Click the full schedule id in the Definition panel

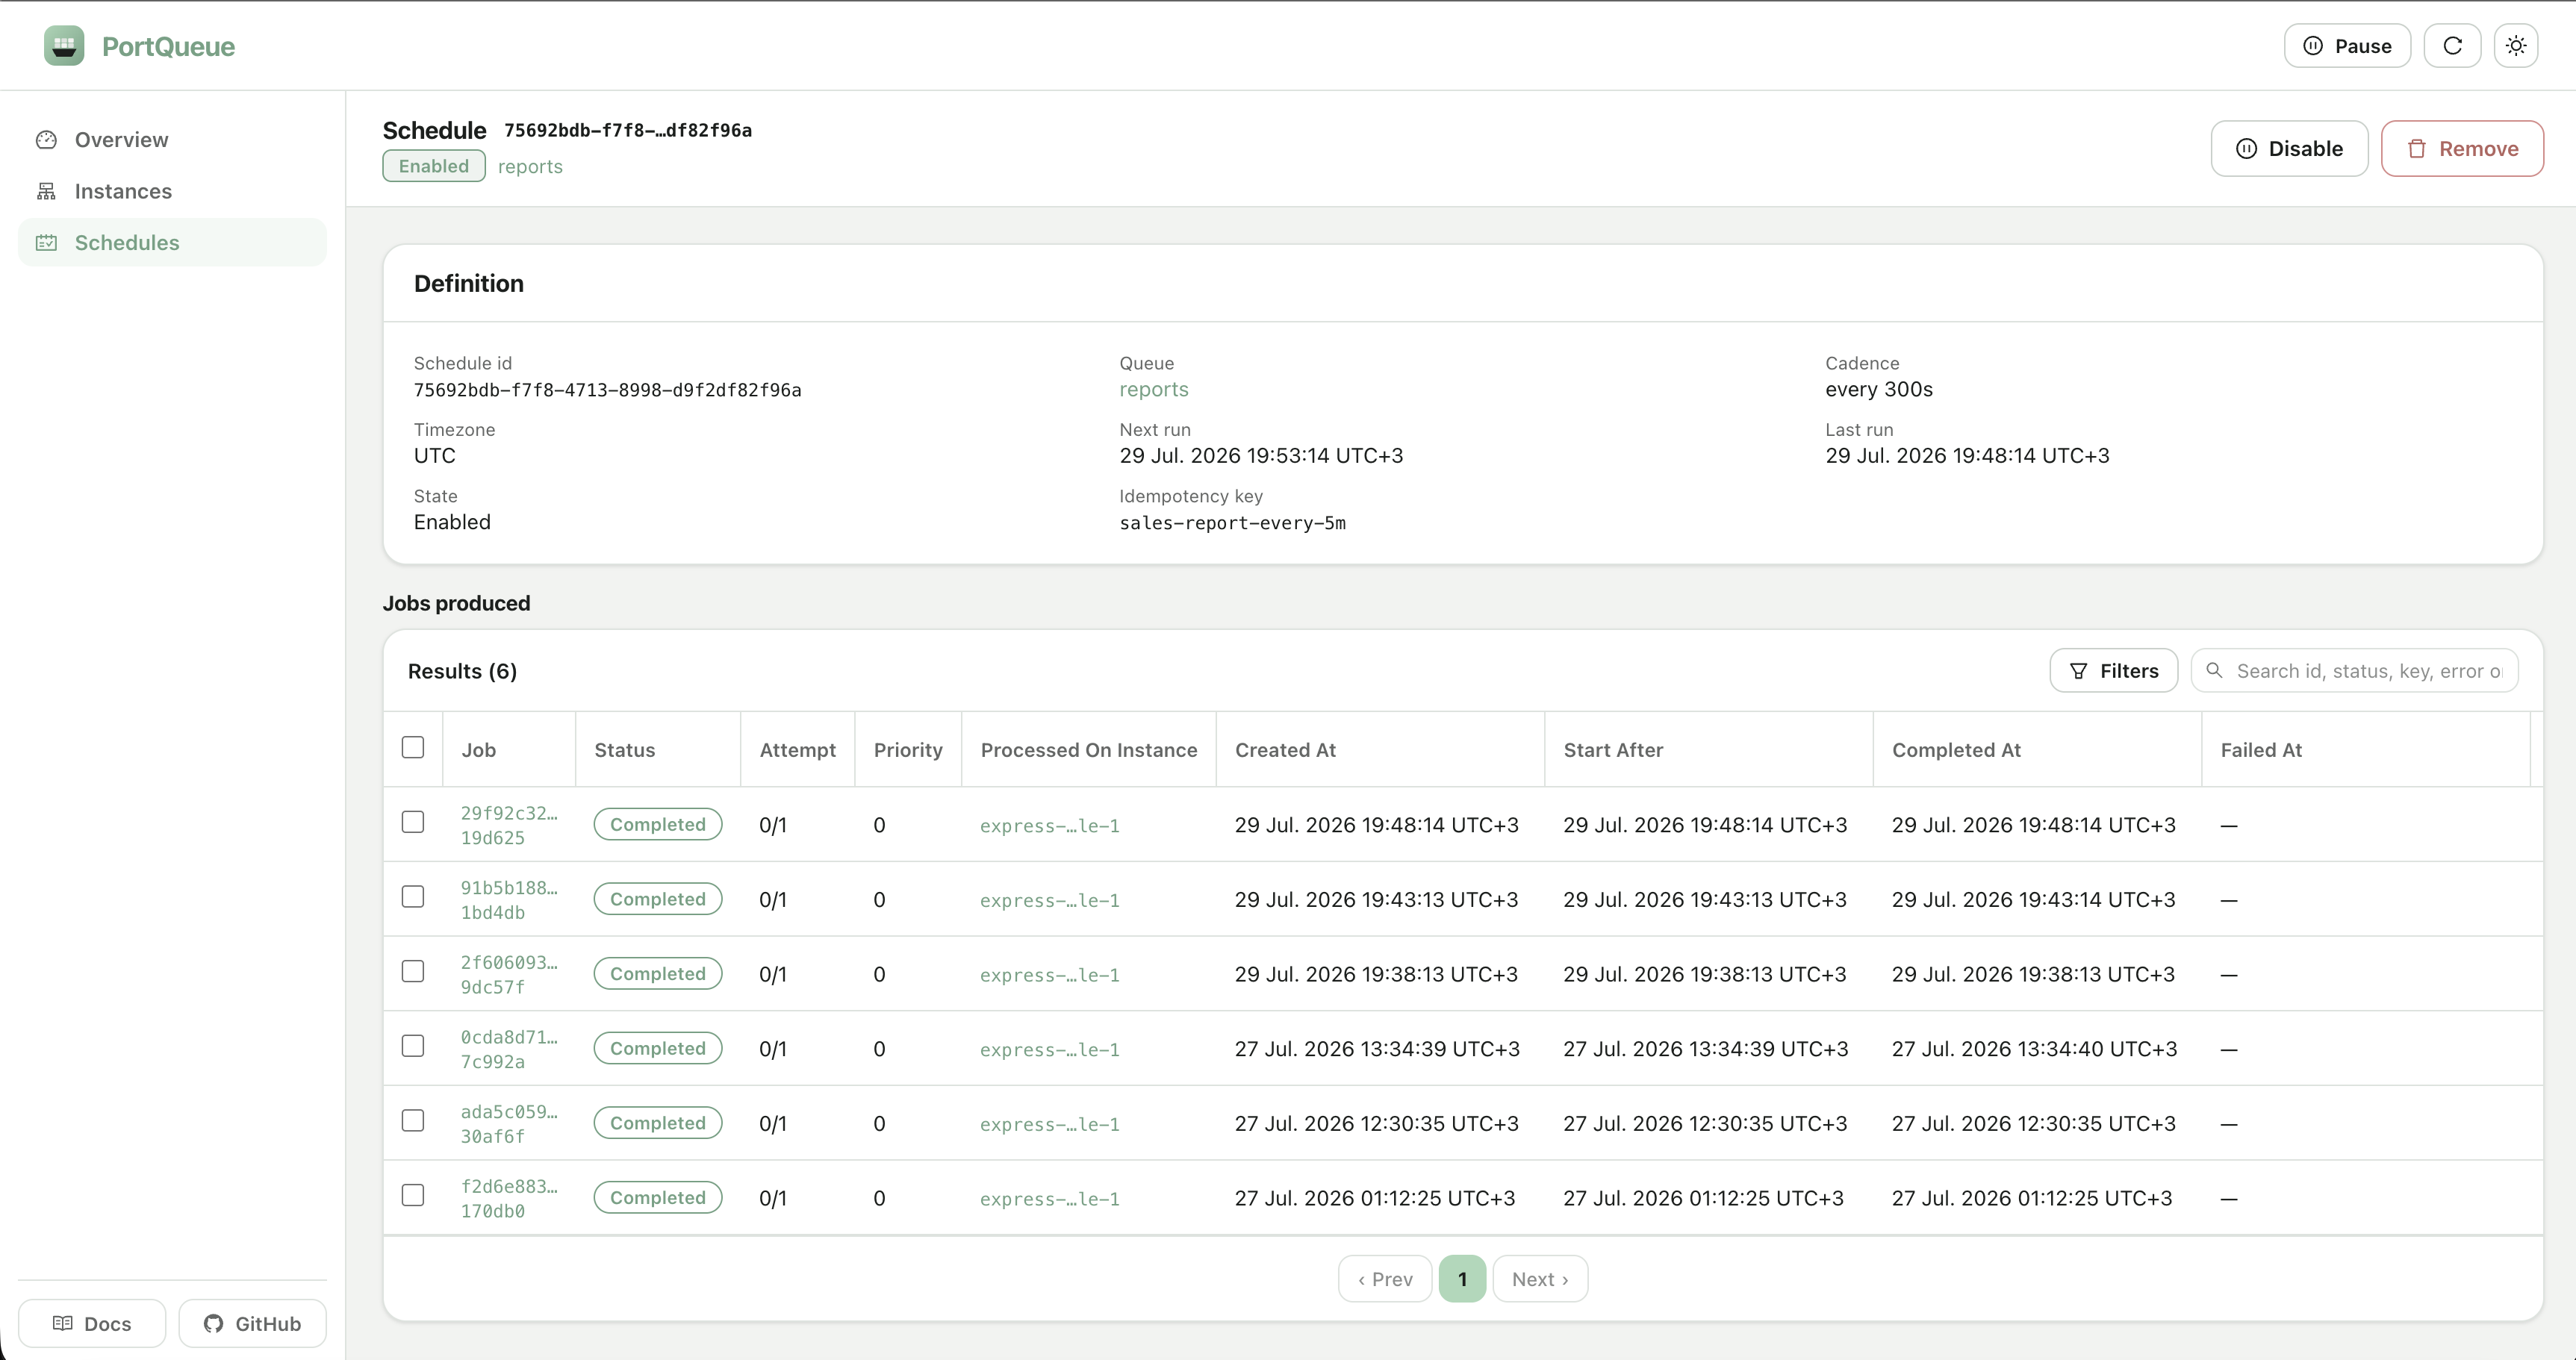pos(608,390)
